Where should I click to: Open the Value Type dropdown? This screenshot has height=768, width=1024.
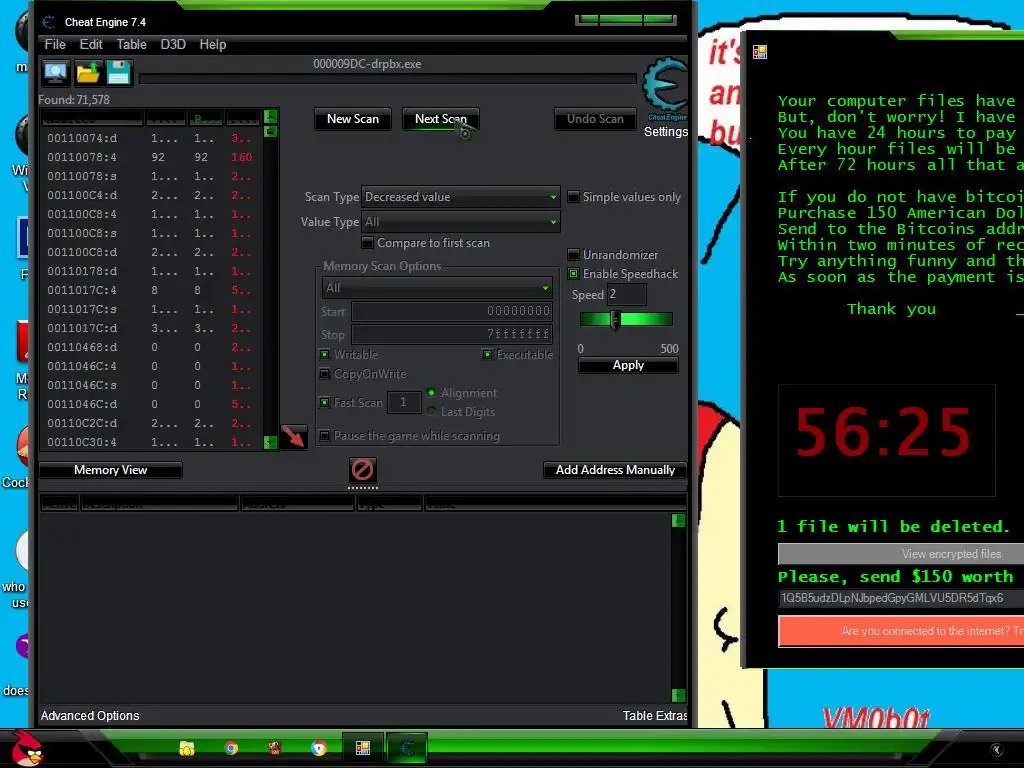[x=460, y=221]
